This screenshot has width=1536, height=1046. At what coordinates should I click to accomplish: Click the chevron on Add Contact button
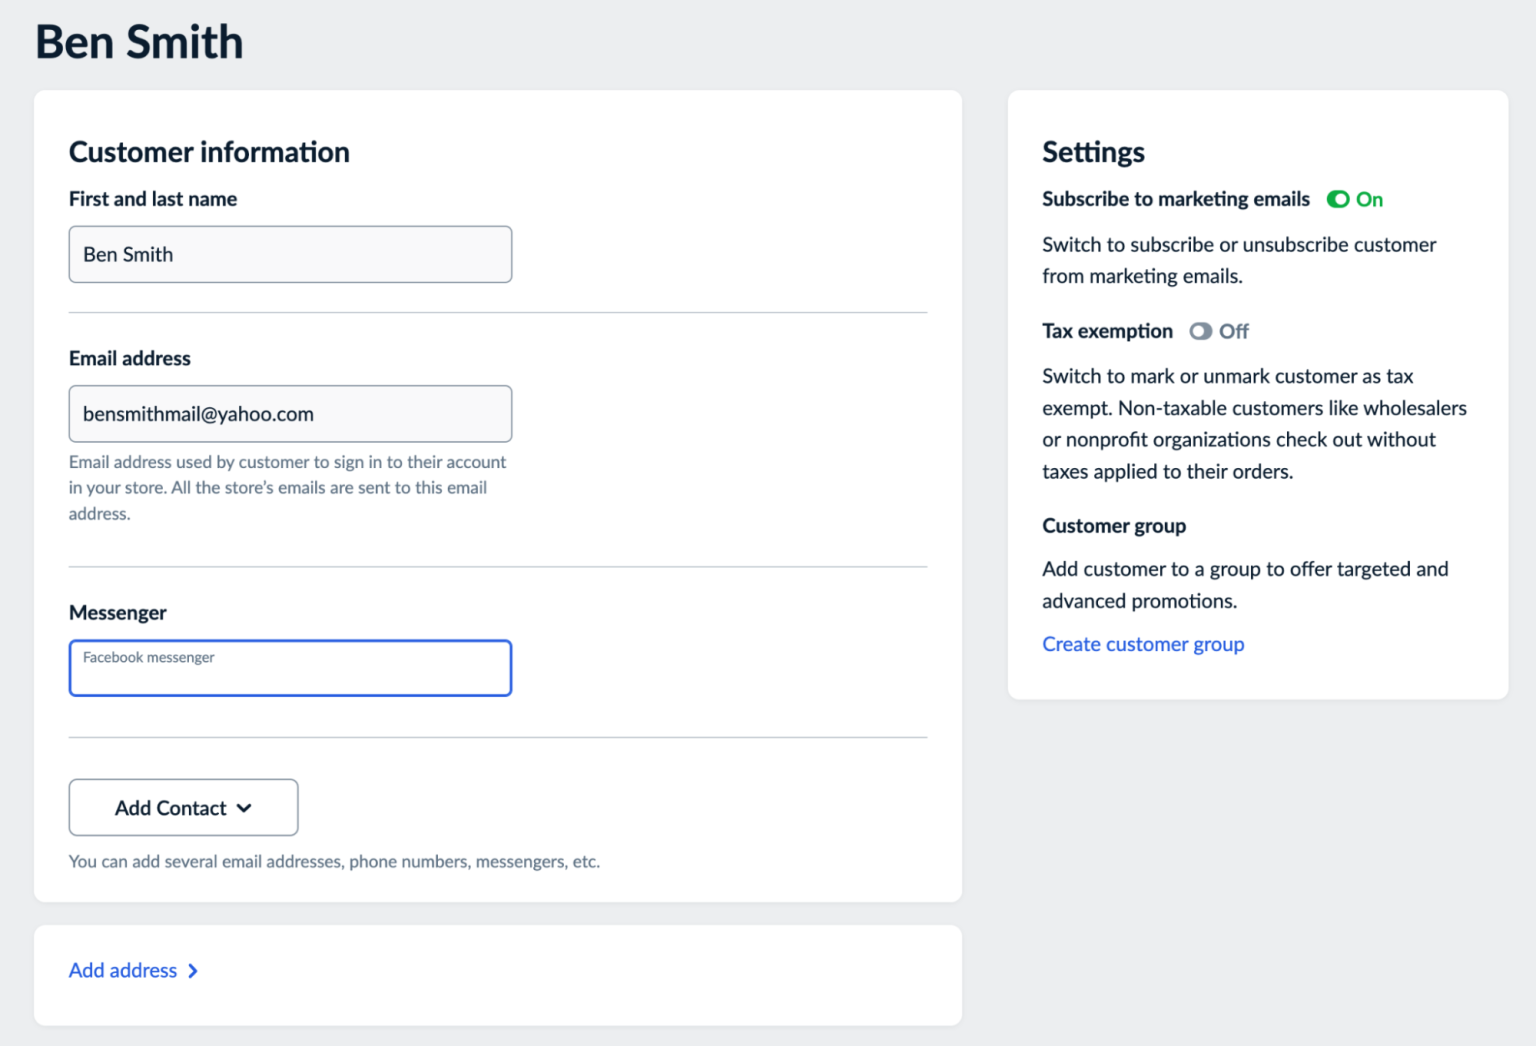click(245, 807)
